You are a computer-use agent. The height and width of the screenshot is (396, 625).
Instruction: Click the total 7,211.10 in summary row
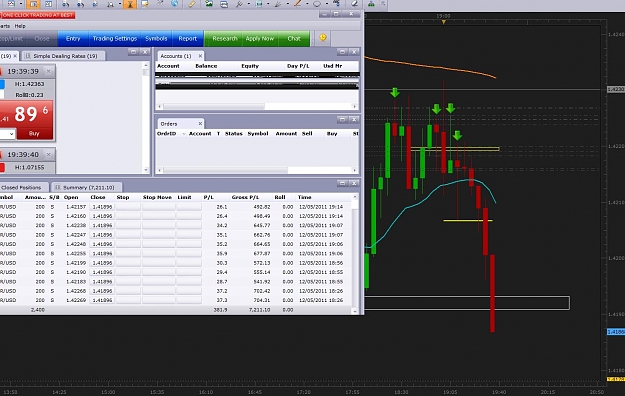(259, 310)
